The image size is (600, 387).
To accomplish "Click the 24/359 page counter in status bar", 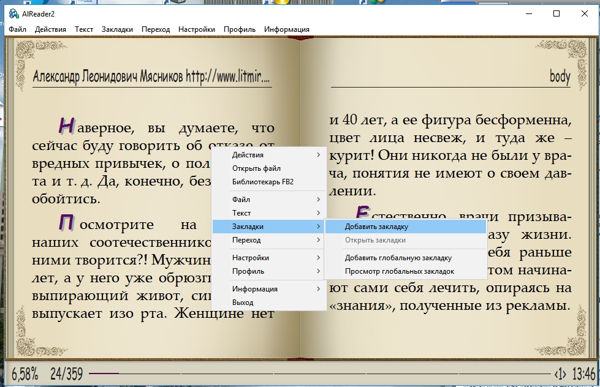I will (66, 374).
